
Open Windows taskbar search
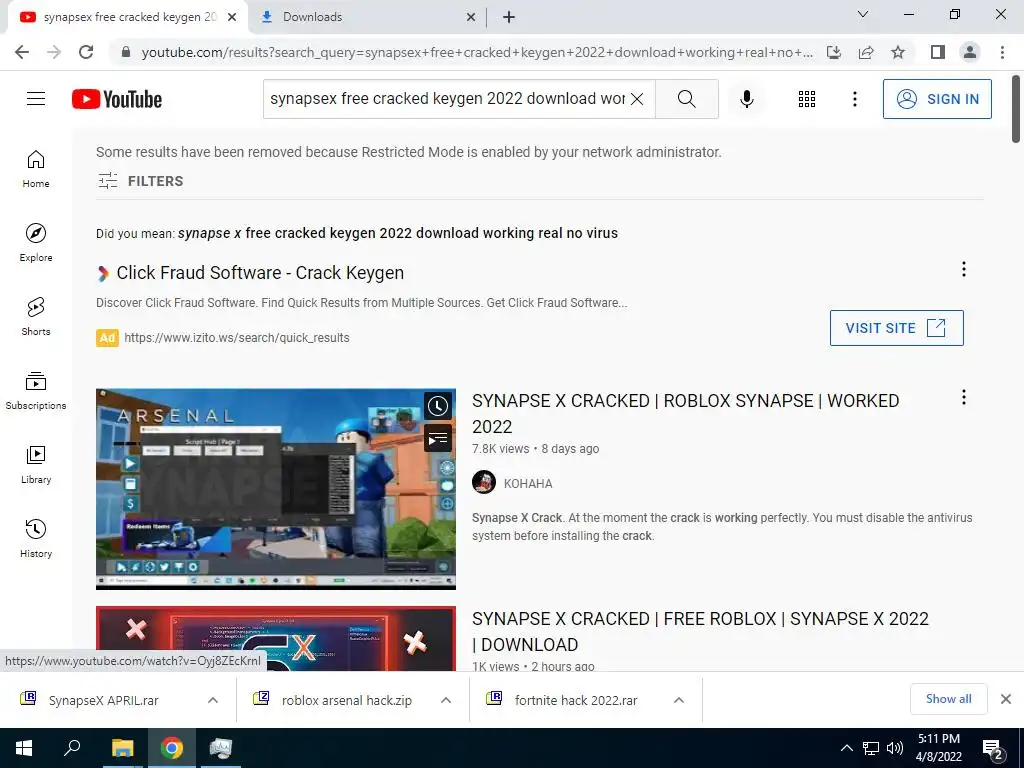click(72, 748)
